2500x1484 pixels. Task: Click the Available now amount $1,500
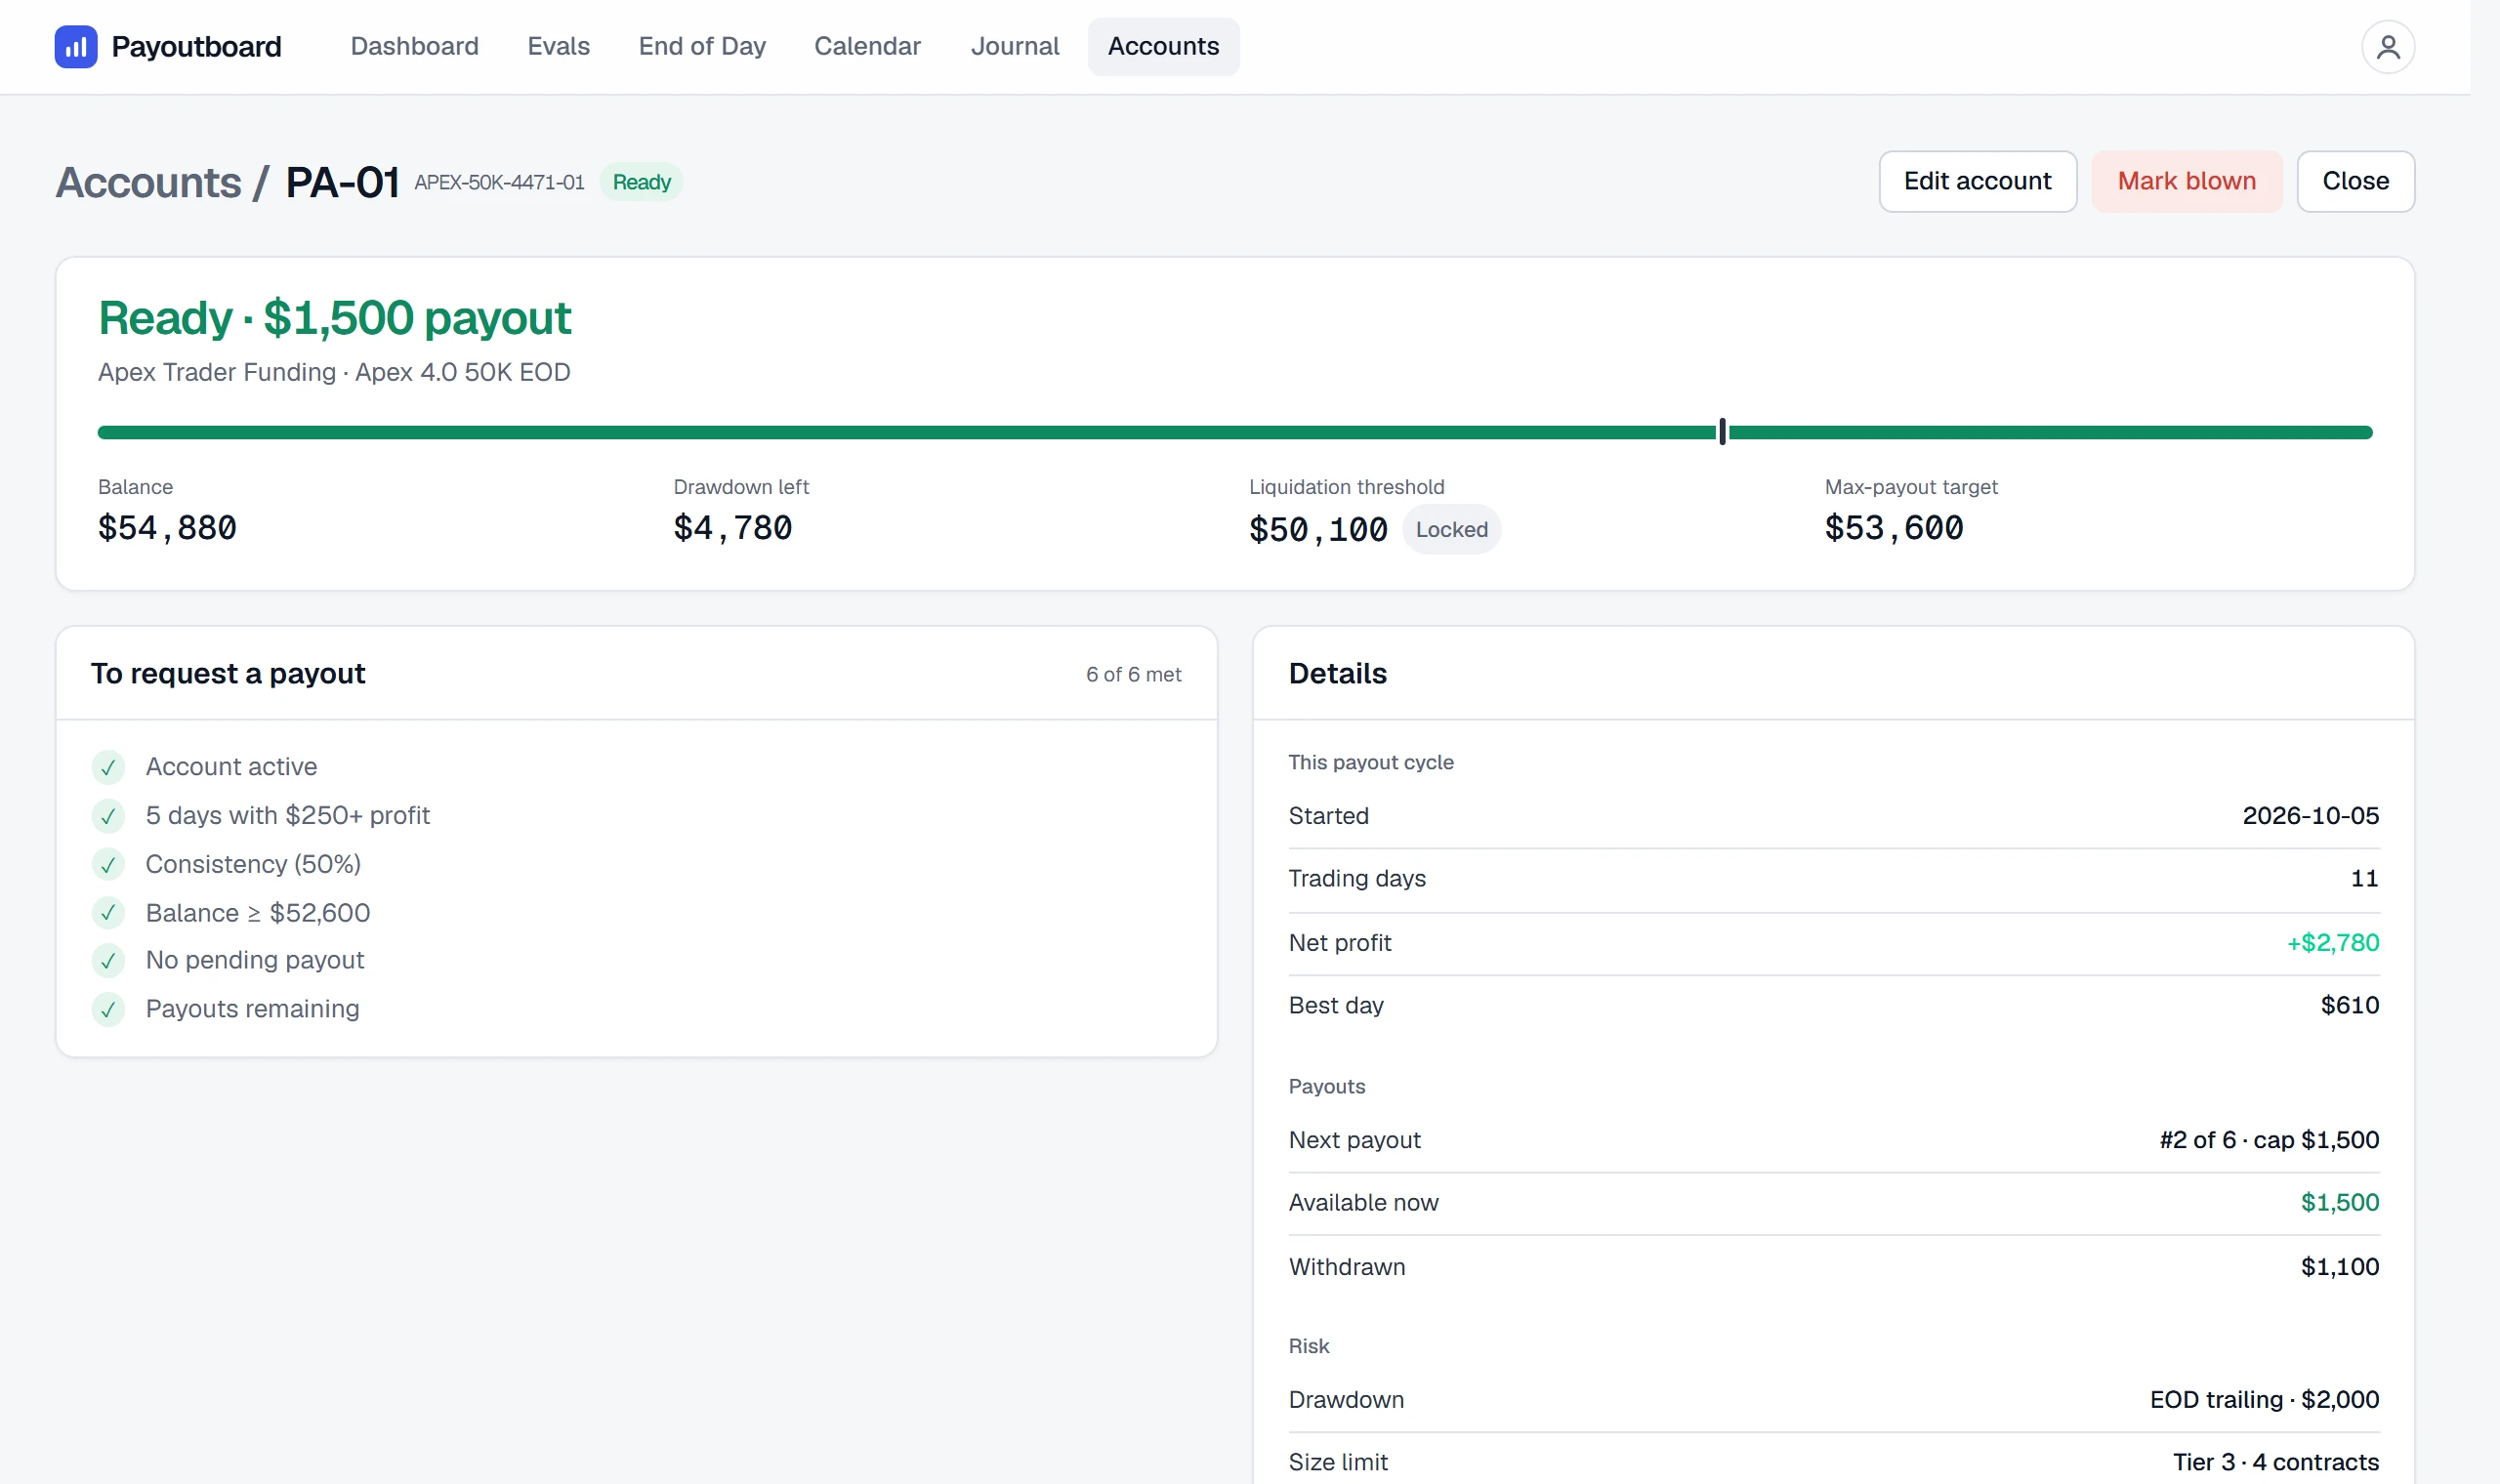(x=2339, y=1202)
